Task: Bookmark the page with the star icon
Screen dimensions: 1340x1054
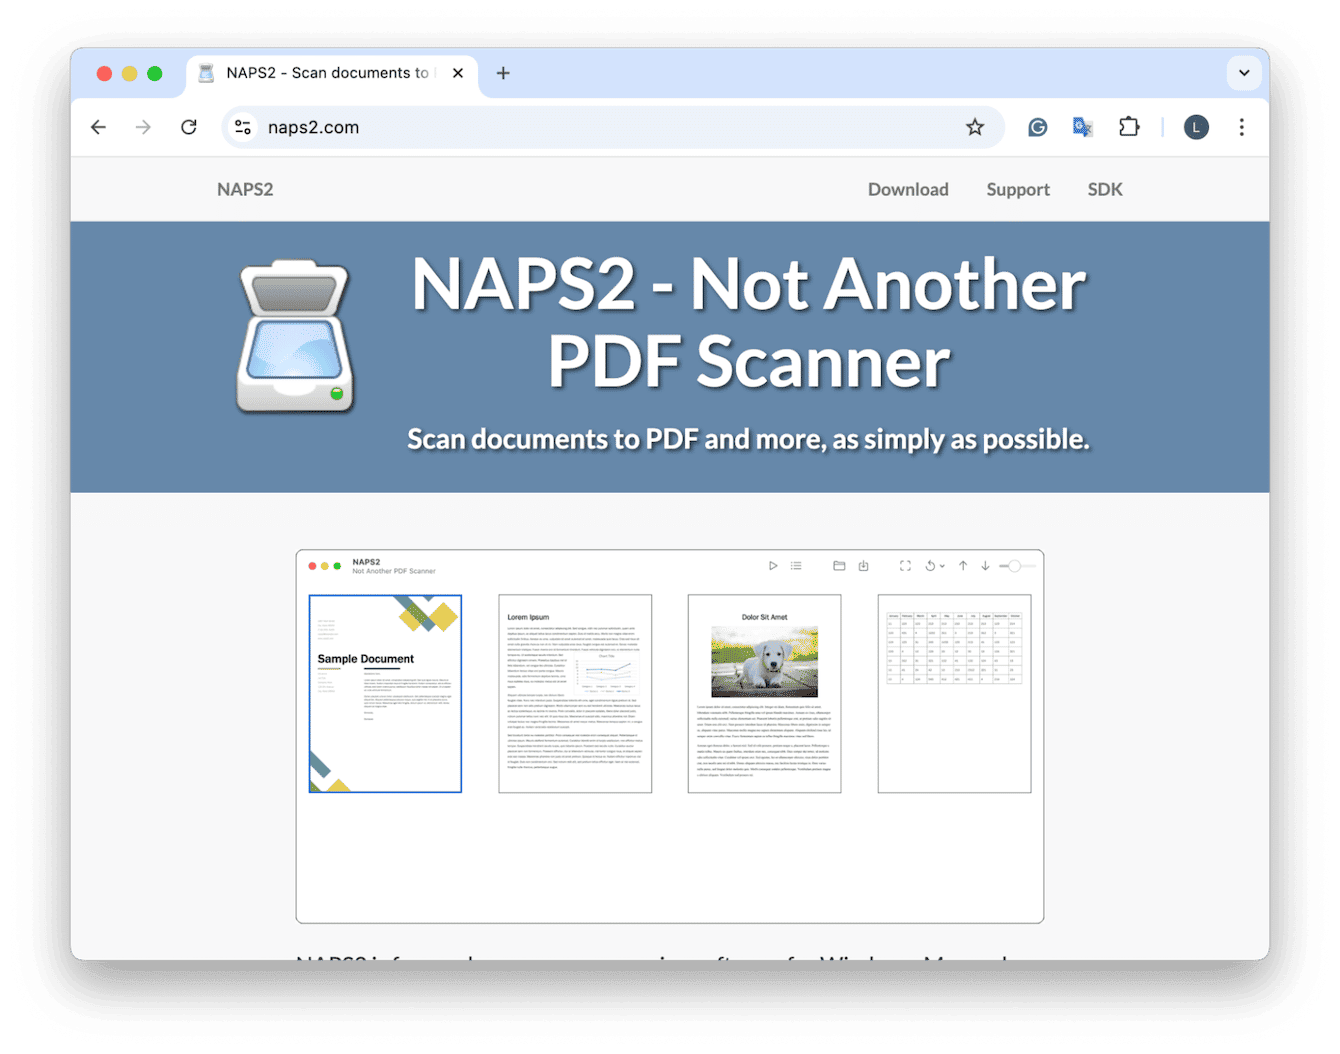Action: pyautogui.click(x=974, y=127)
